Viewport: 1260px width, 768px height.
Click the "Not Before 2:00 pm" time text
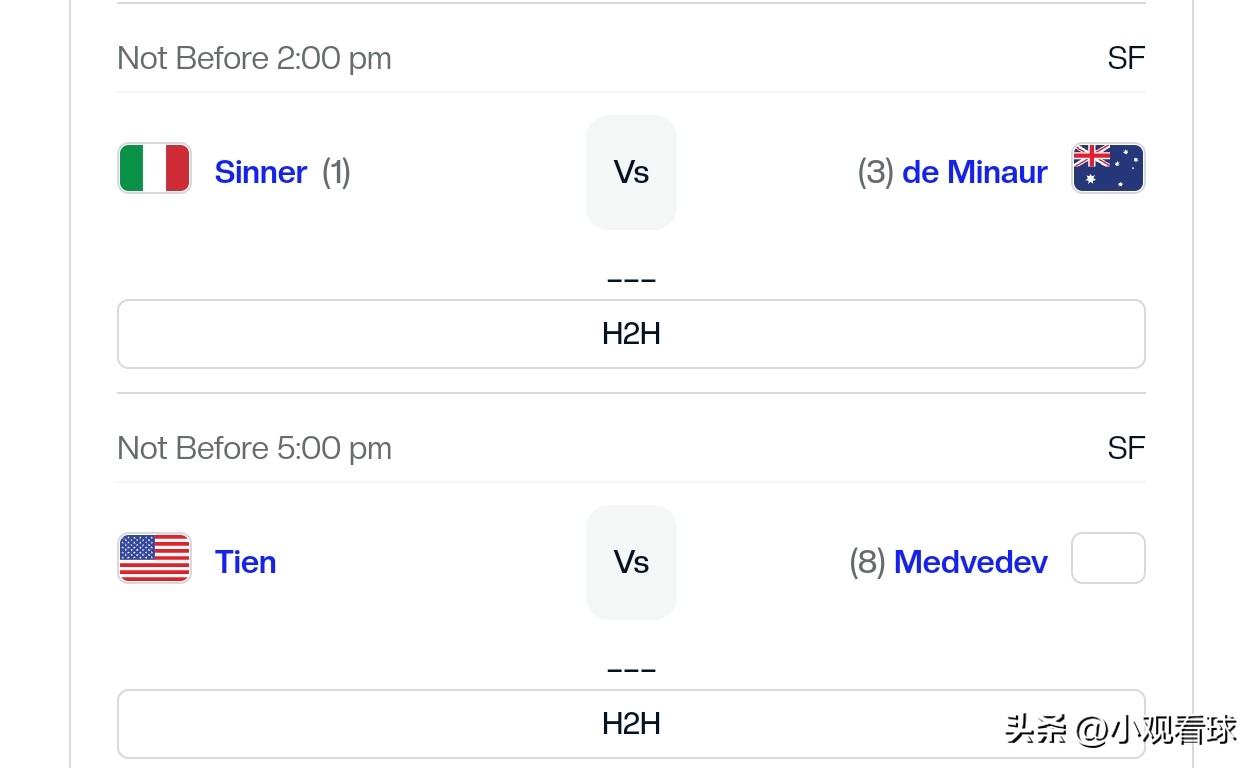pos(254,58)
